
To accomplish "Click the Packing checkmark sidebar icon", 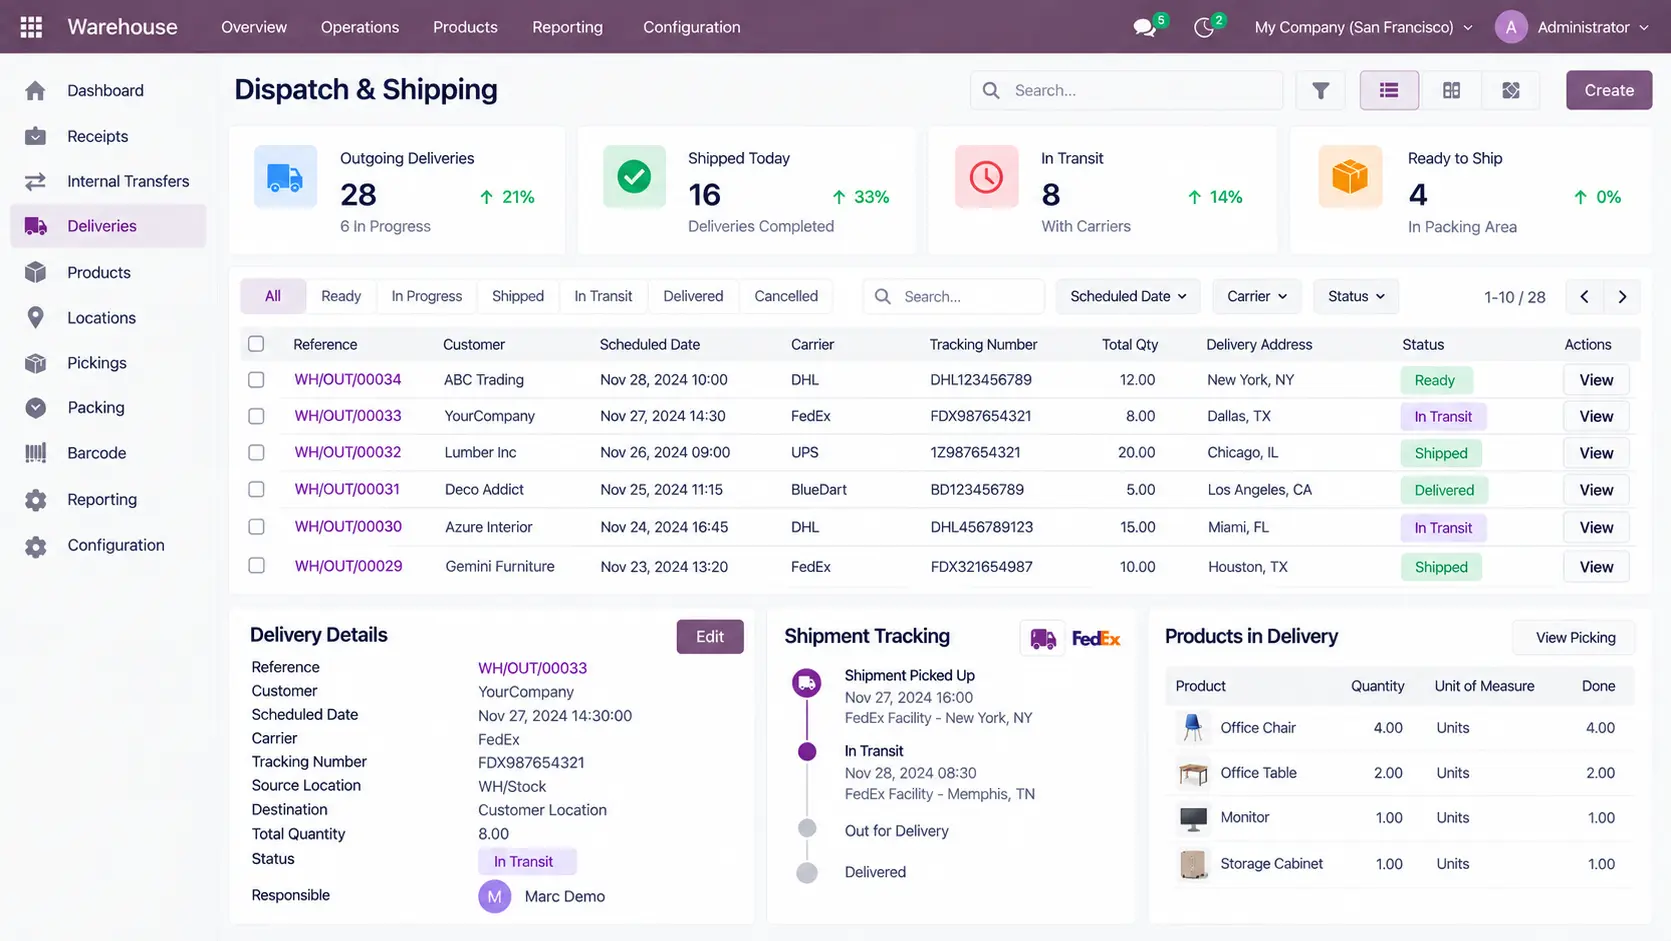I will (35, 408).
